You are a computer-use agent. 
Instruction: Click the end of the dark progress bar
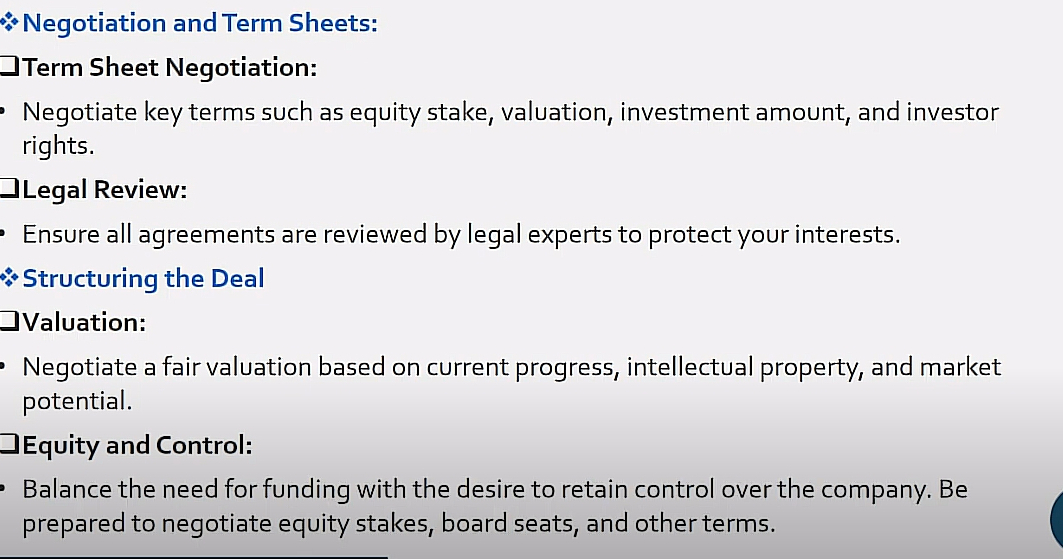point(387,557)
